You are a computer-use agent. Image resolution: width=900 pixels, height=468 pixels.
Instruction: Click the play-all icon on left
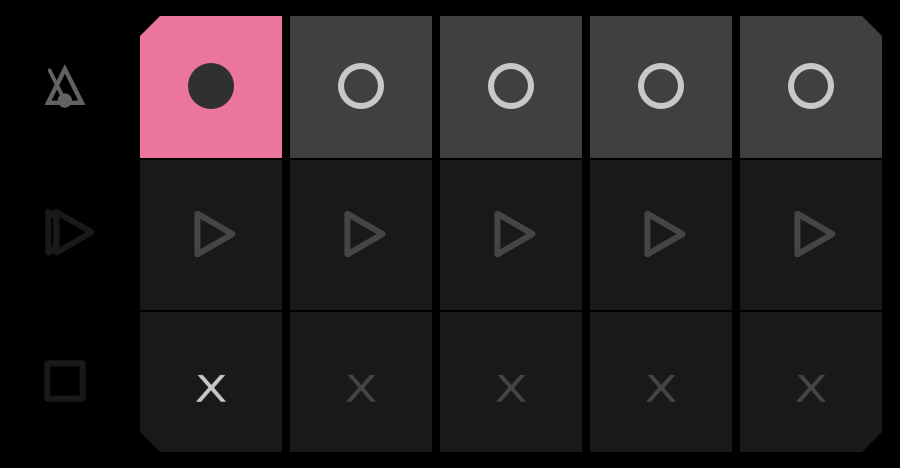coord(69,233)
